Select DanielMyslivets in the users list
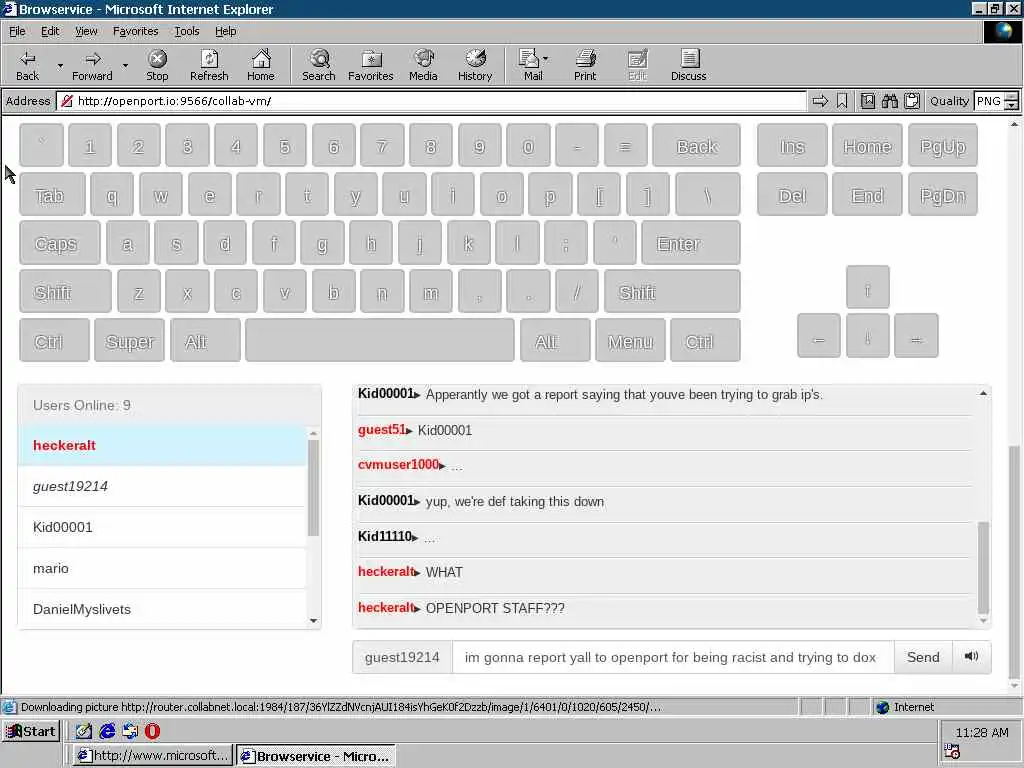Viewport: 1024px width, 768px height. [162, 609]
